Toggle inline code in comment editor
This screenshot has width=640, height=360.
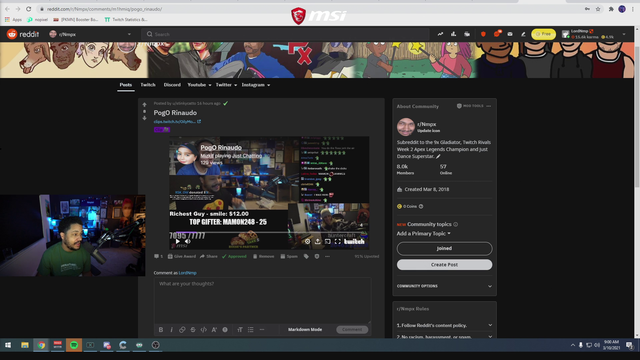click(203, 329)
